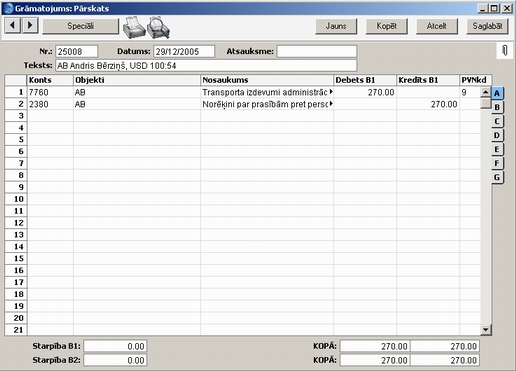Open print preview magnifier icon
Screen dimensions: 516x371
coord(159,27)
